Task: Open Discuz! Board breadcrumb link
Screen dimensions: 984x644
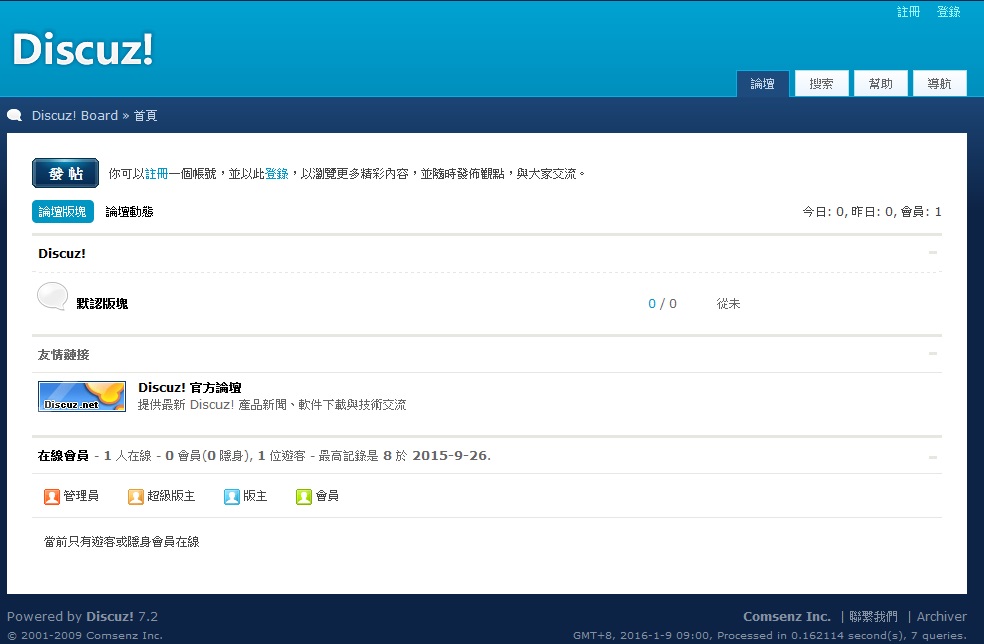Action: pyautogui.click(x=75, y=115)
